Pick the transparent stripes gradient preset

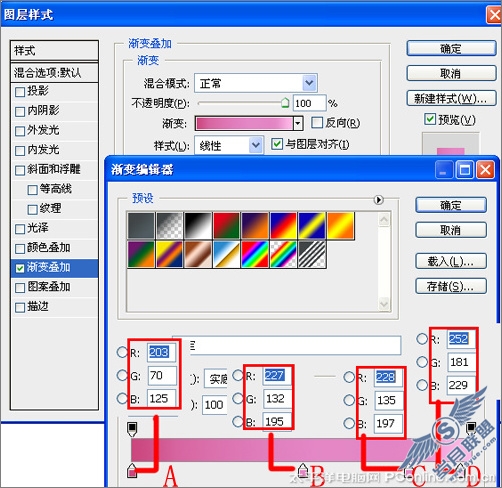[x=312, y=254]
